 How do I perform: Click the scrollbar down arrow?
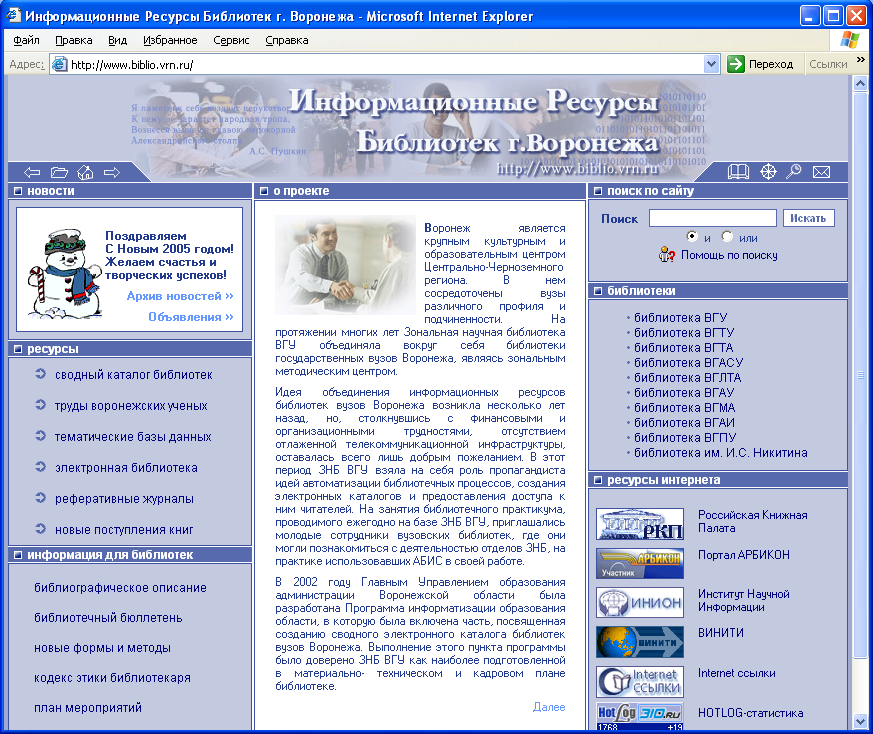(x=860, y=722)
